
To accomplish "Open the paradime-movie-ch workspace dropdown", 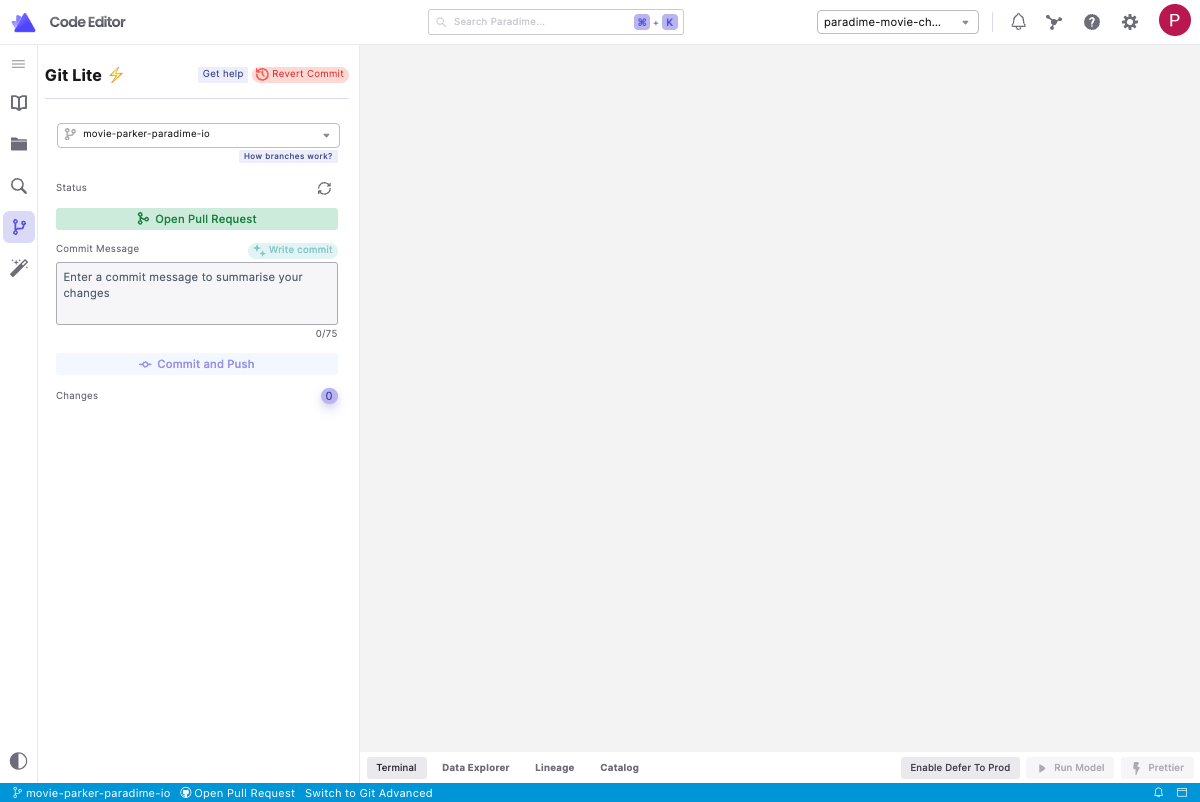I will [x=897, y=22].
